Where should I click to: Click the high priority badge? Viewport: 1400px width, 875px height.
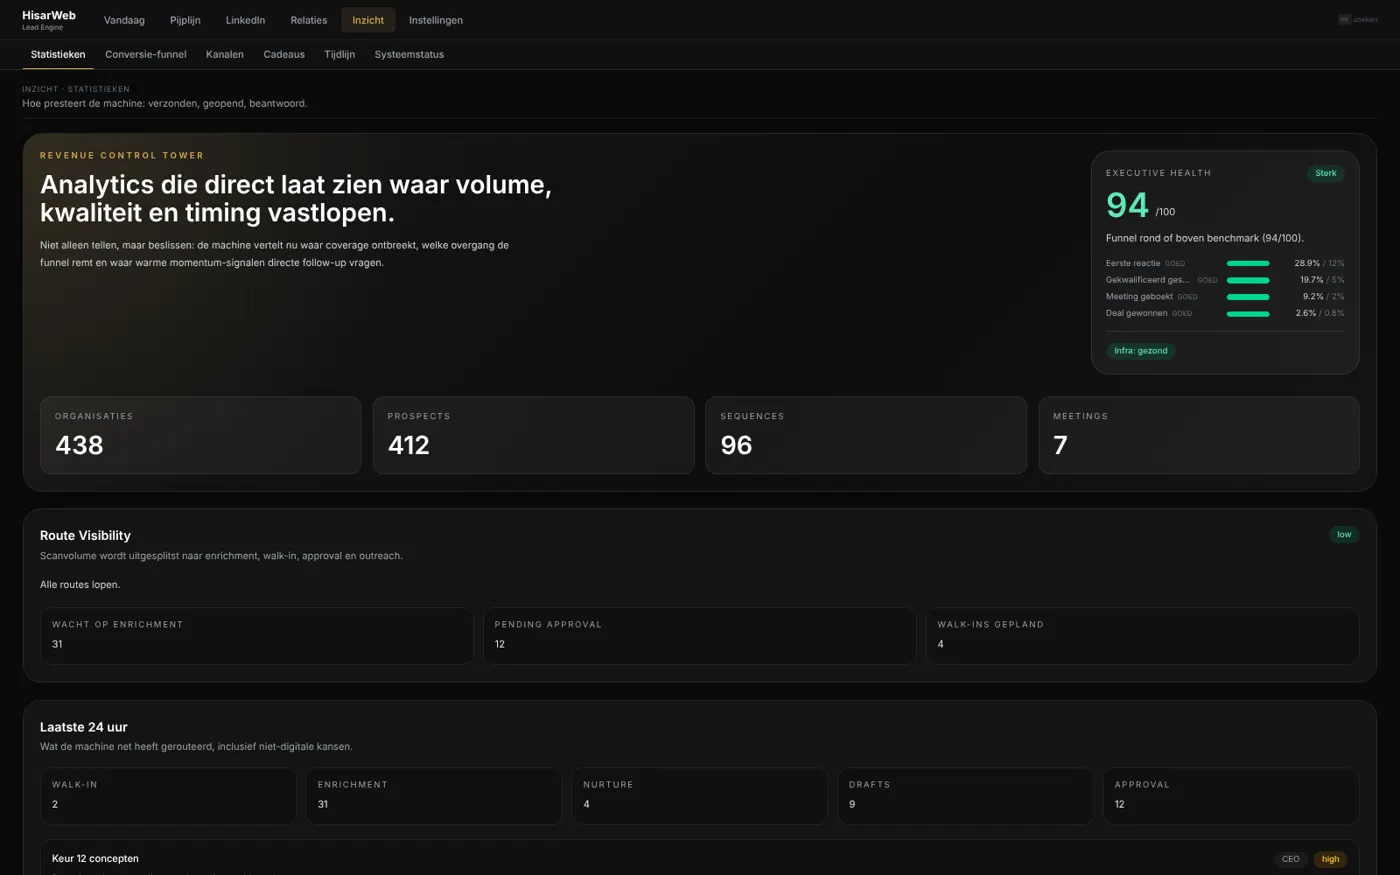[x=1330, y=859]
